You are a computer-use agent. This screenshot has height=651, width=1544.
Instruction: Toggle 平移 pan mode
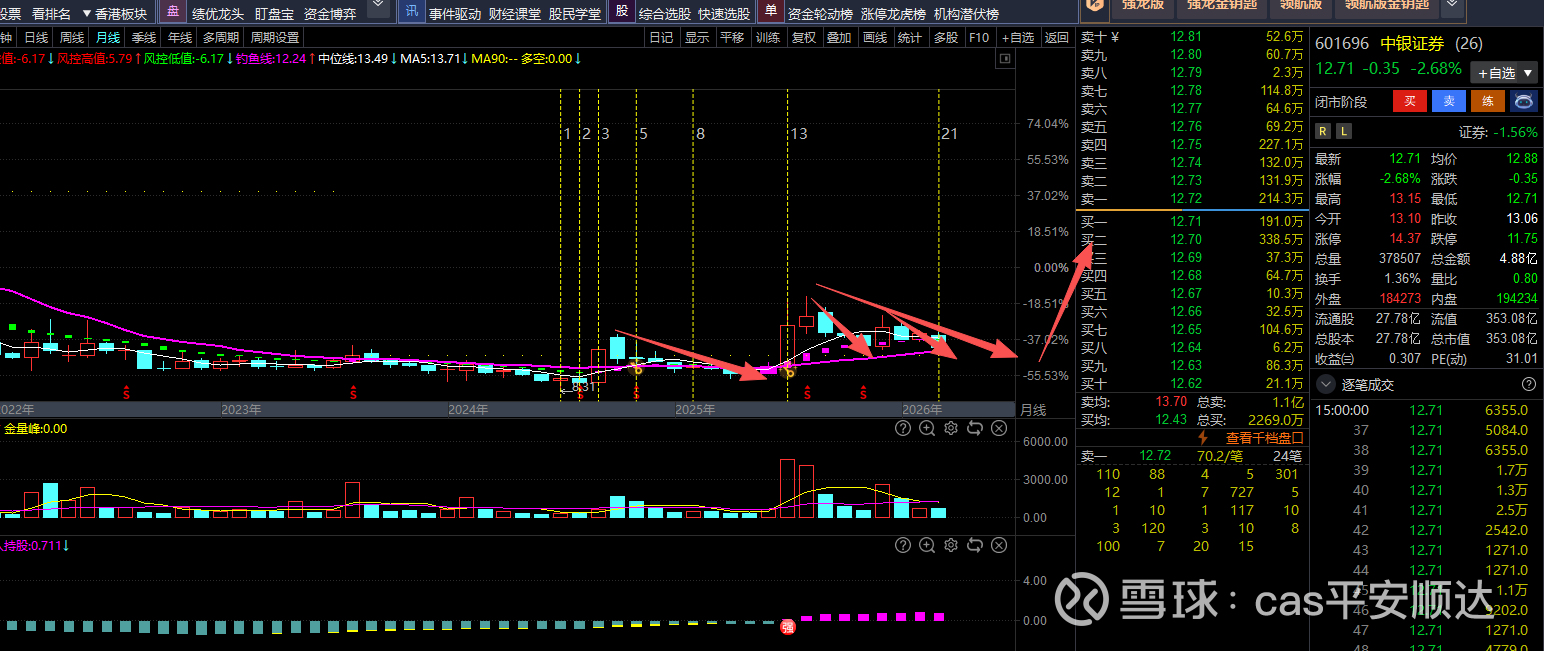pyautogui.click(x=732, y=38)
